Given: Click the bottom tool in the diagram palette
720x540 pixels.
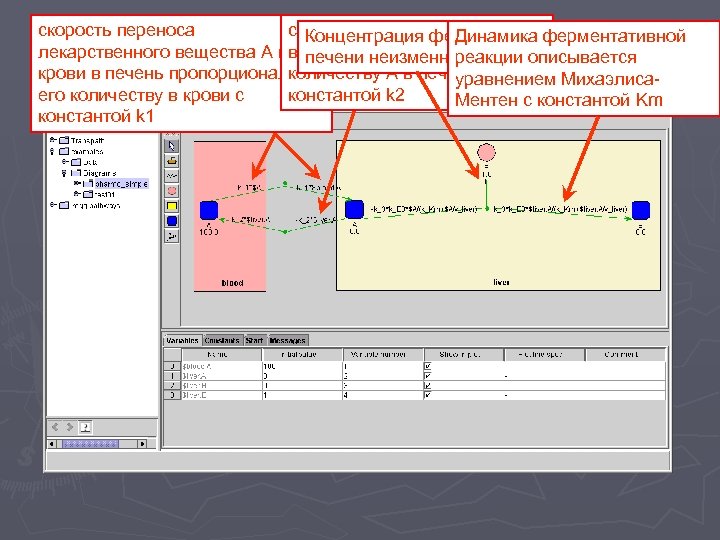Looking at the screenshot, I should [x=171, y=236].
